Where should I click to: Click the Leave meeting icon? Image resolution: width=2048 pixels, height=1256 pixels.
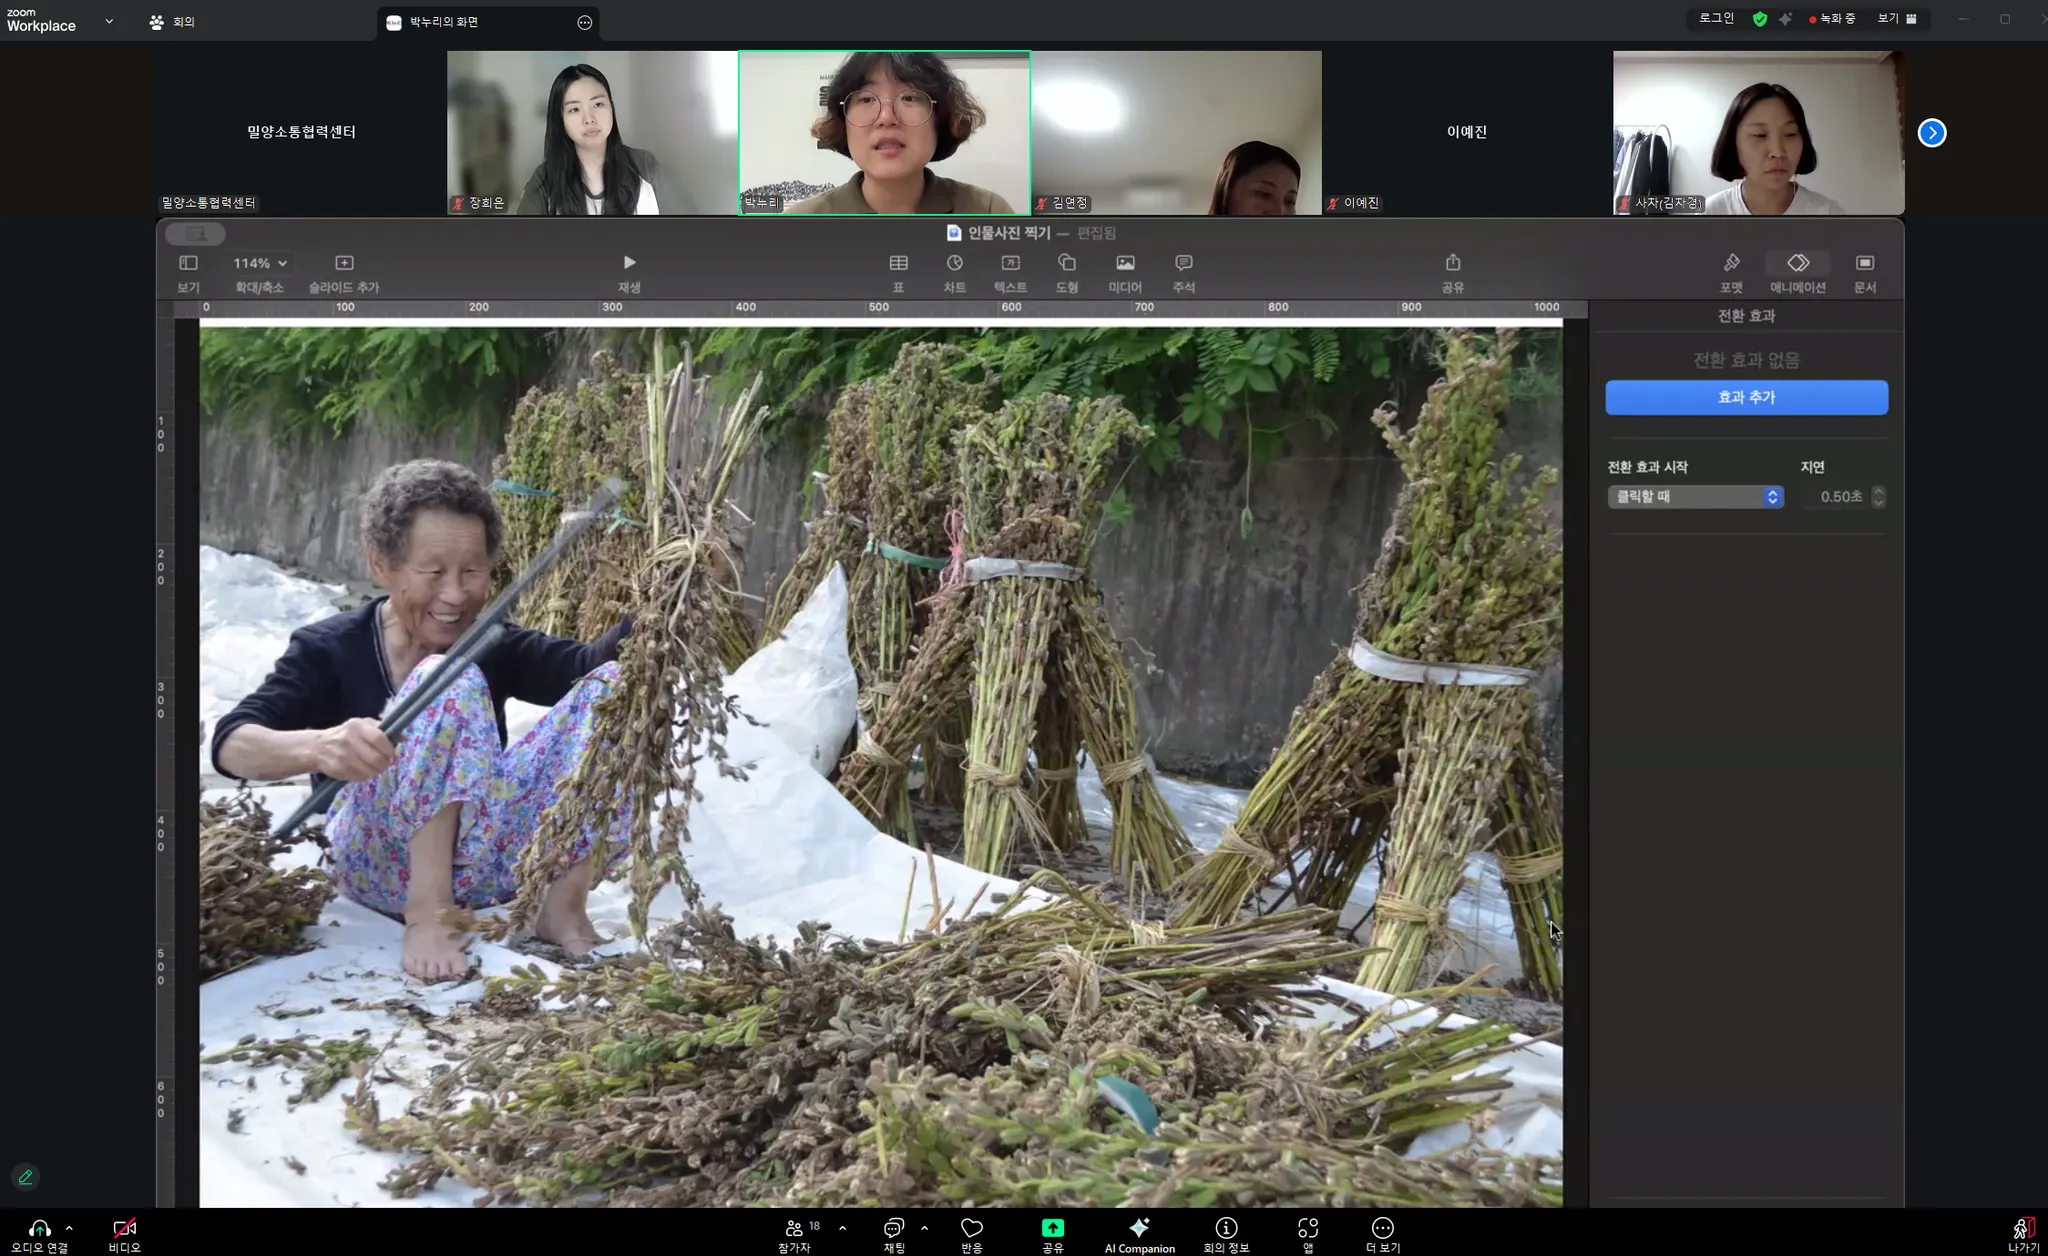click(2022, 1229)
